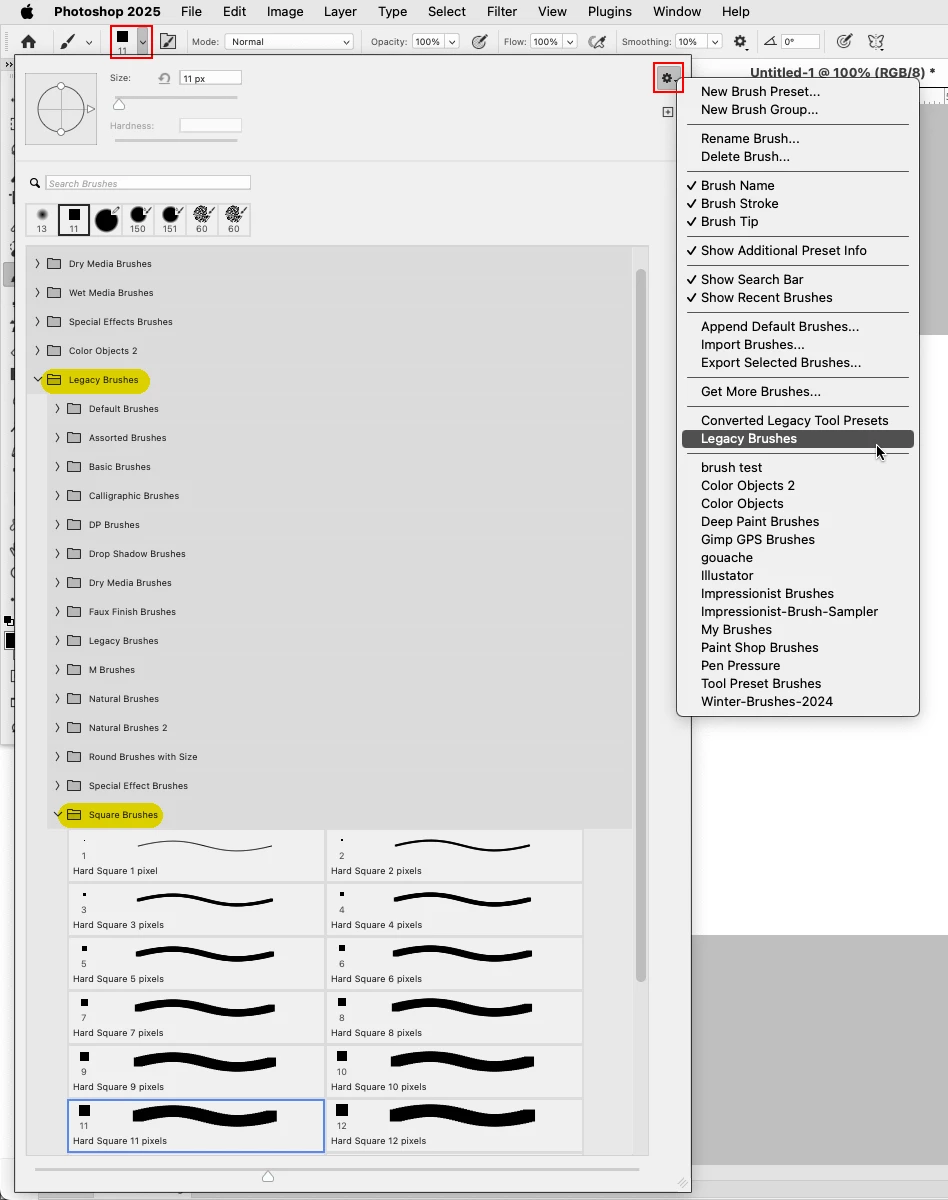Select Legacy Brushes in the menu
The width and height of the screenshot is (948, 1200).
coord(798,439)
